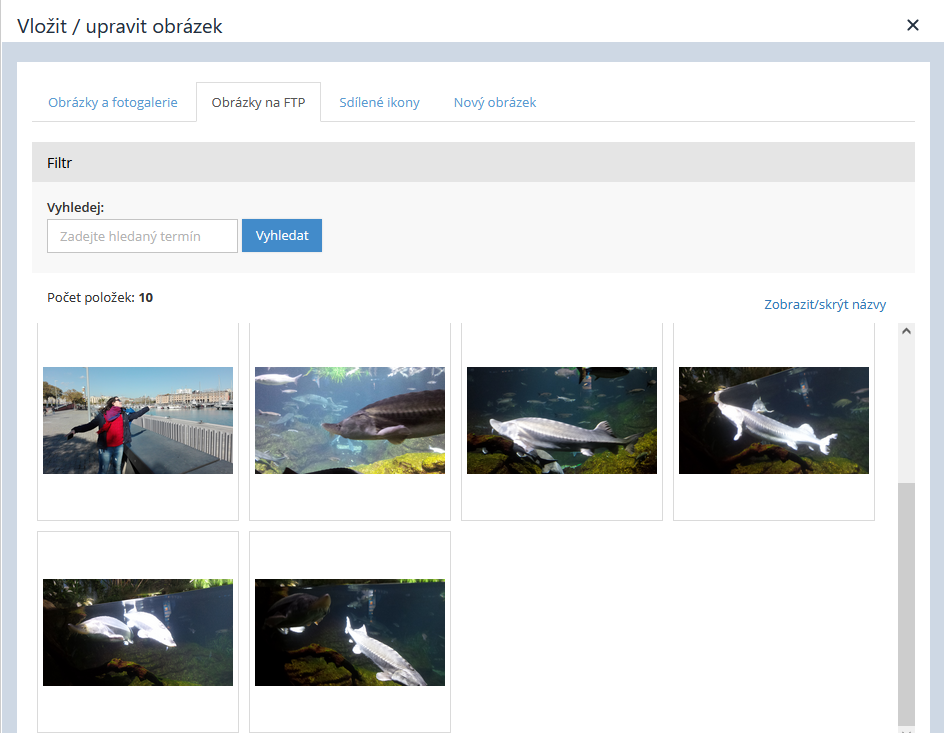The height and width of the screenshot is (733, 944).
Task: Select the last thumbnail in bottom row
Action: point(350,632)
